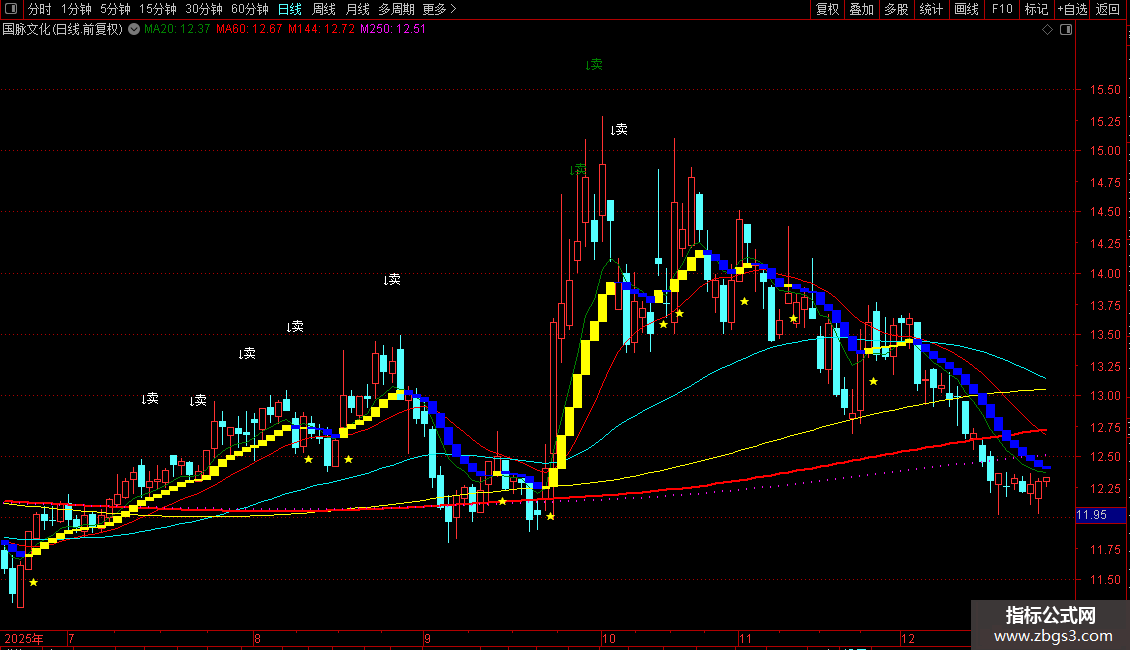Image resolution: width=1130 pixels, height=650 pixels.
Task: Click the 返回 back button
Action: pyautogui.click(x=1108, y=9)
